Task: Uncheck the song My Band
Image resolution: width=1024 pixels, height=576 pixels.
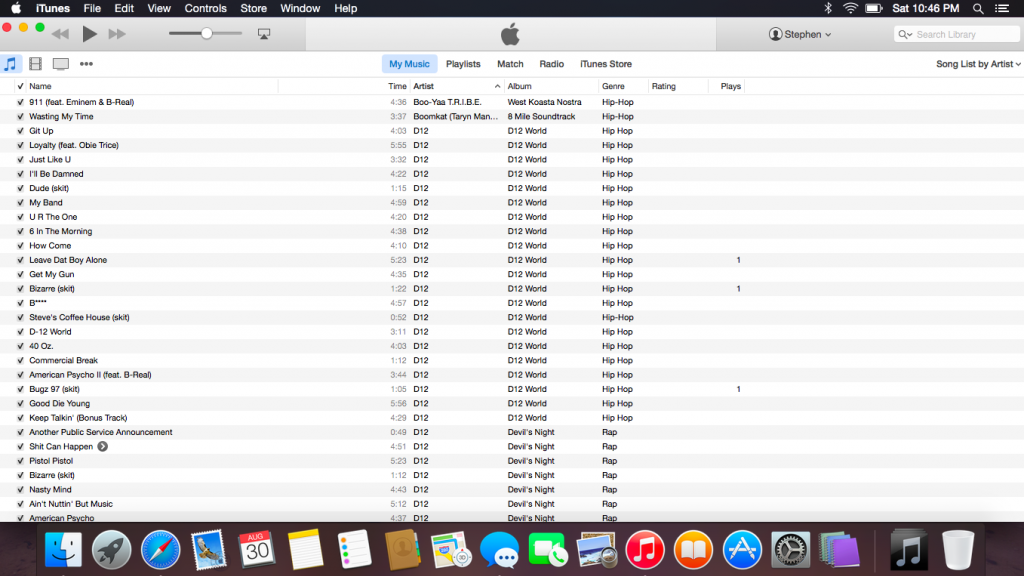Action: click(20, 202)
